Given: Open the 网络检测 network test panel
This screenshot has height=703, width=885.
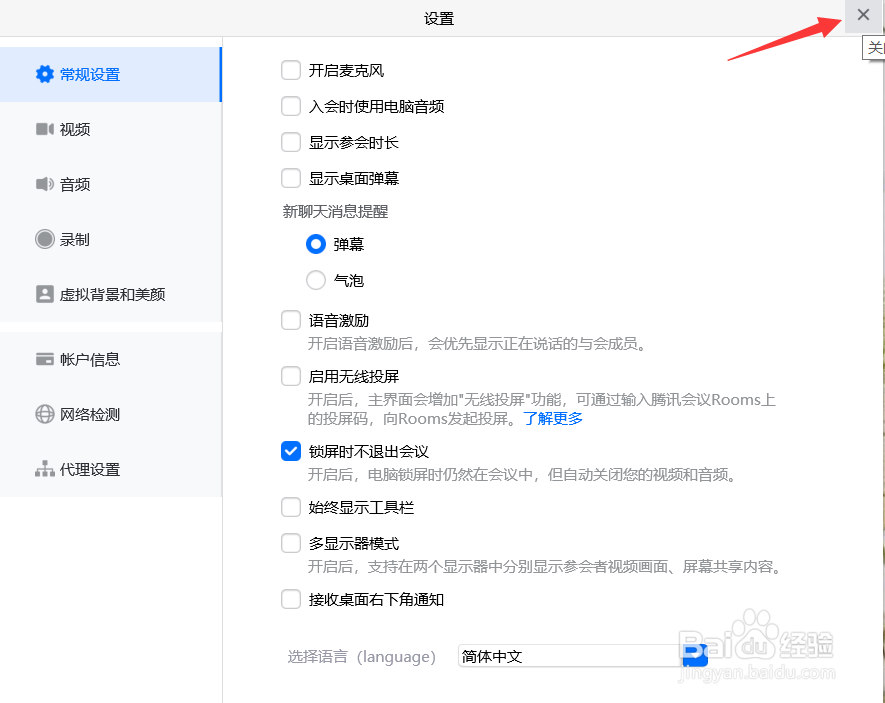Looking at the screenshot, I should pos(81,414).
